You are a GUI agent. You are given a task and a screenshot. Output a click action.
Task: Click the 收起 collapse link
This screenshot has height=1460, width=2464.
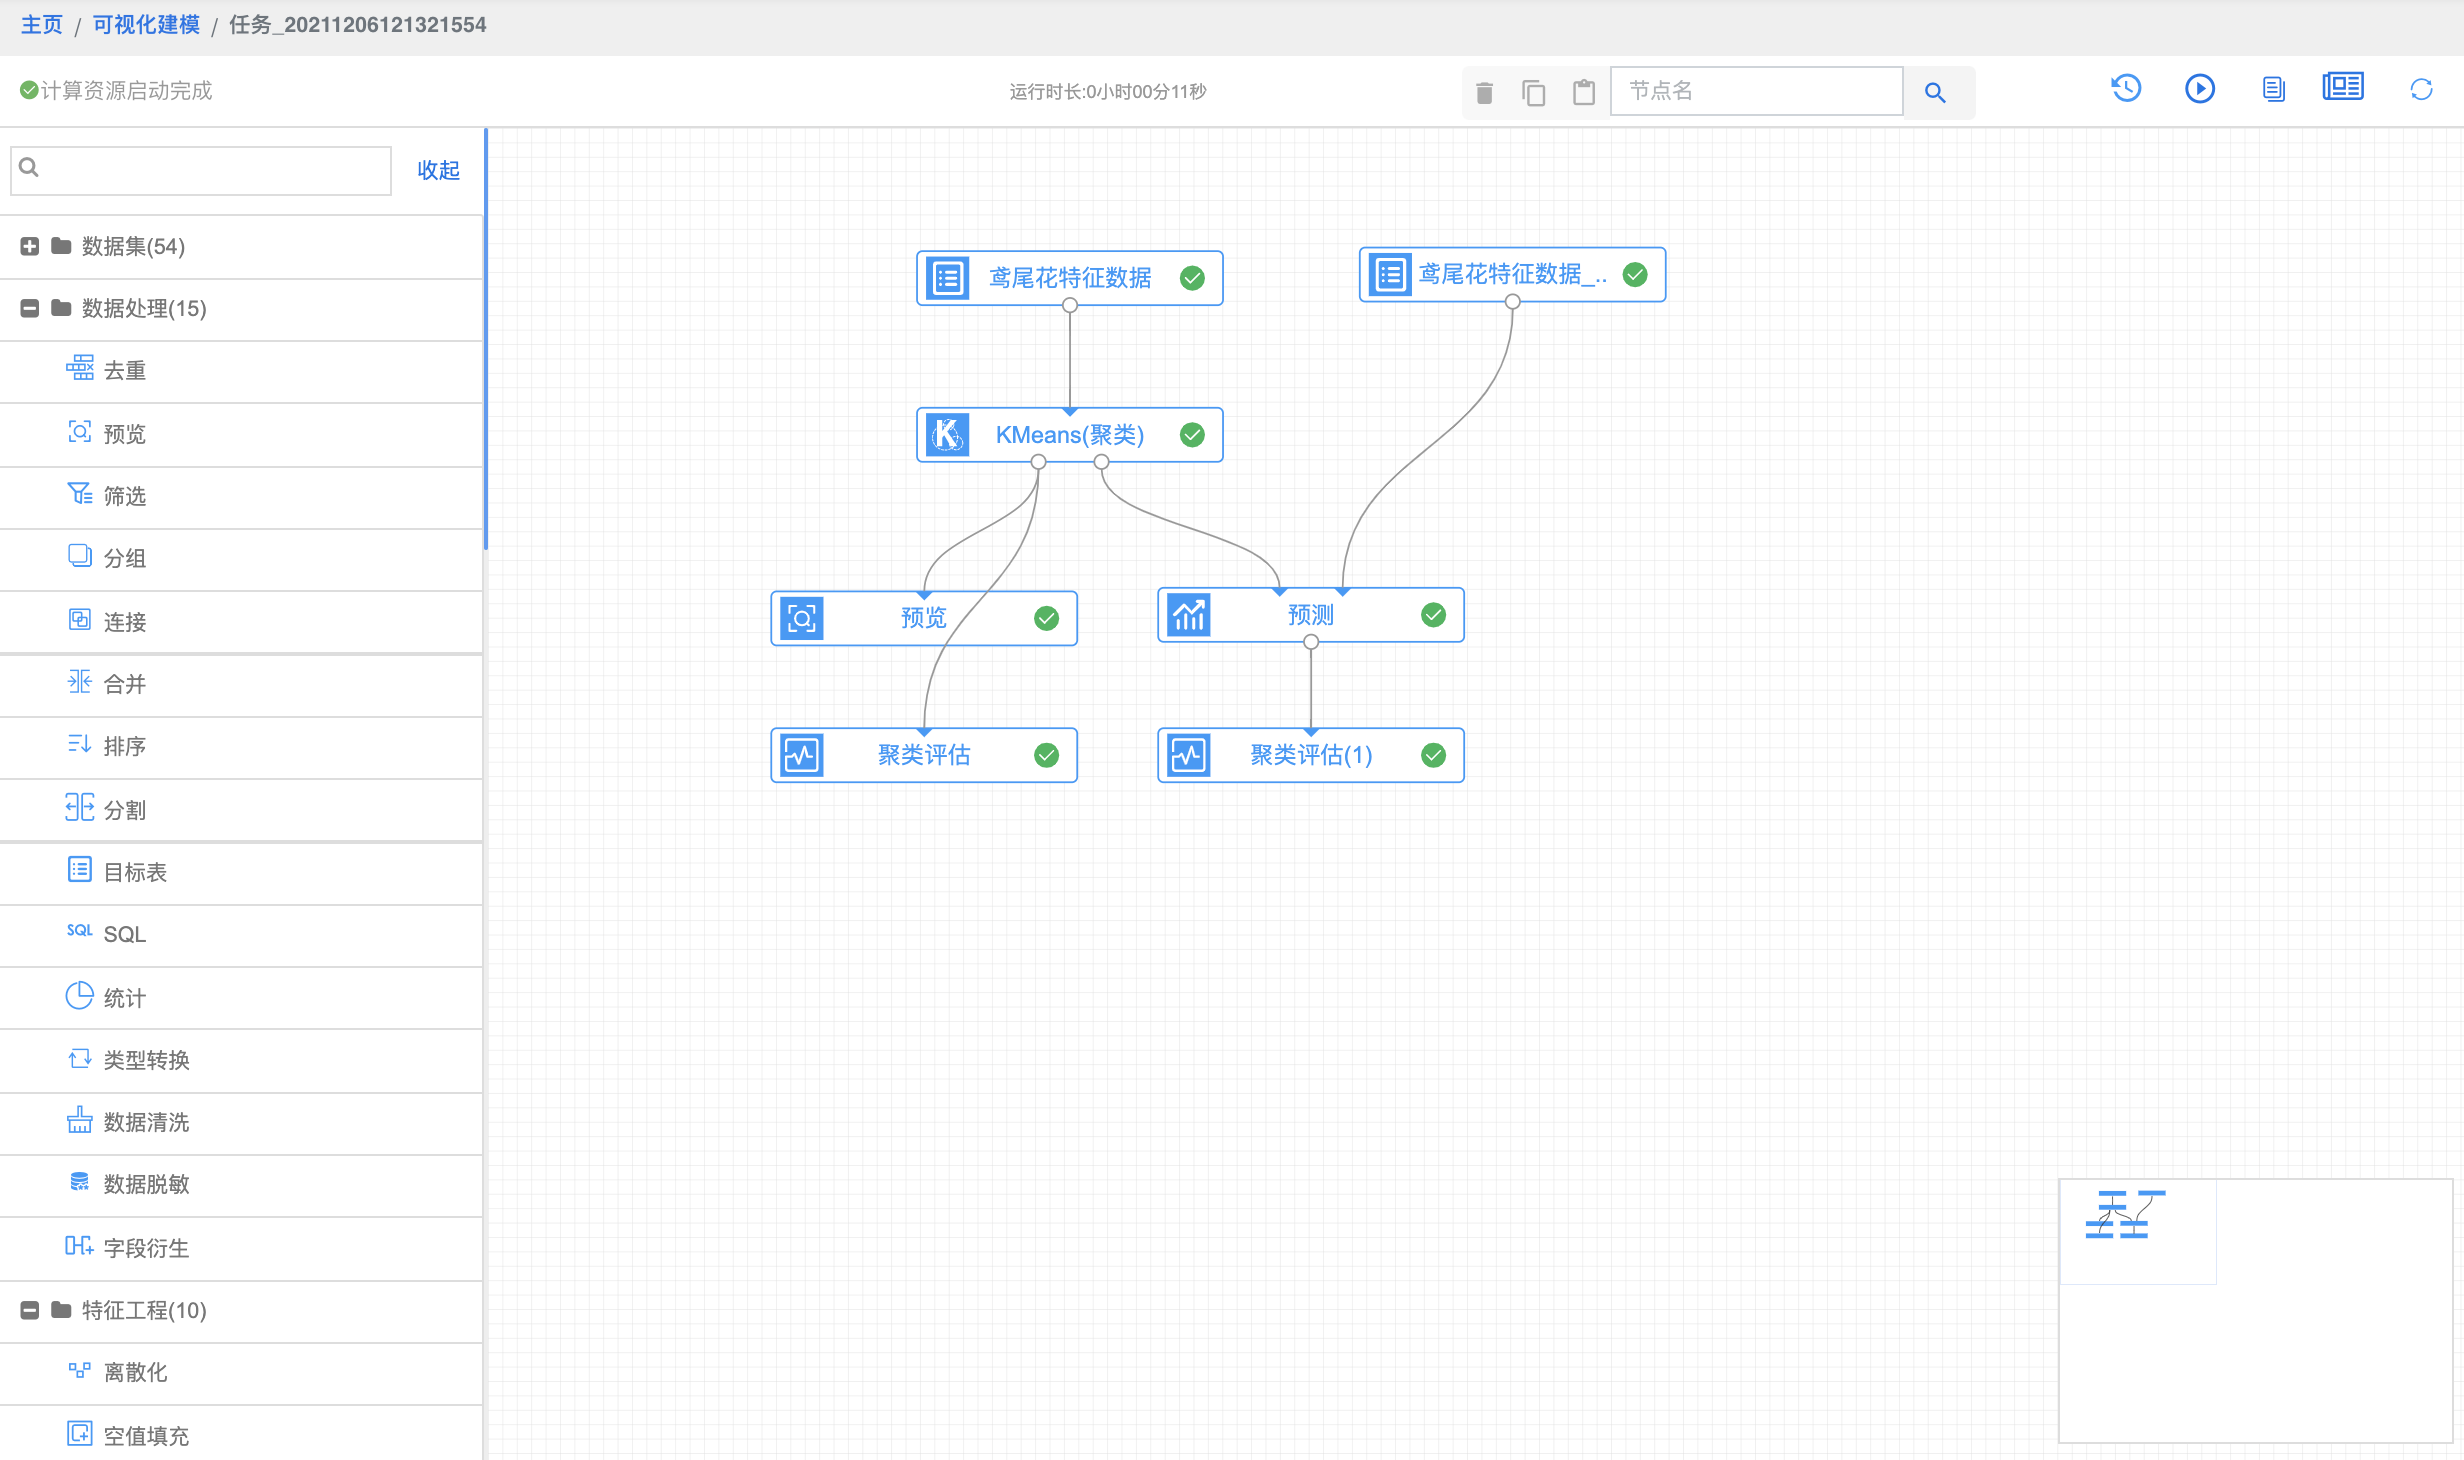click(x=438, y=170)
